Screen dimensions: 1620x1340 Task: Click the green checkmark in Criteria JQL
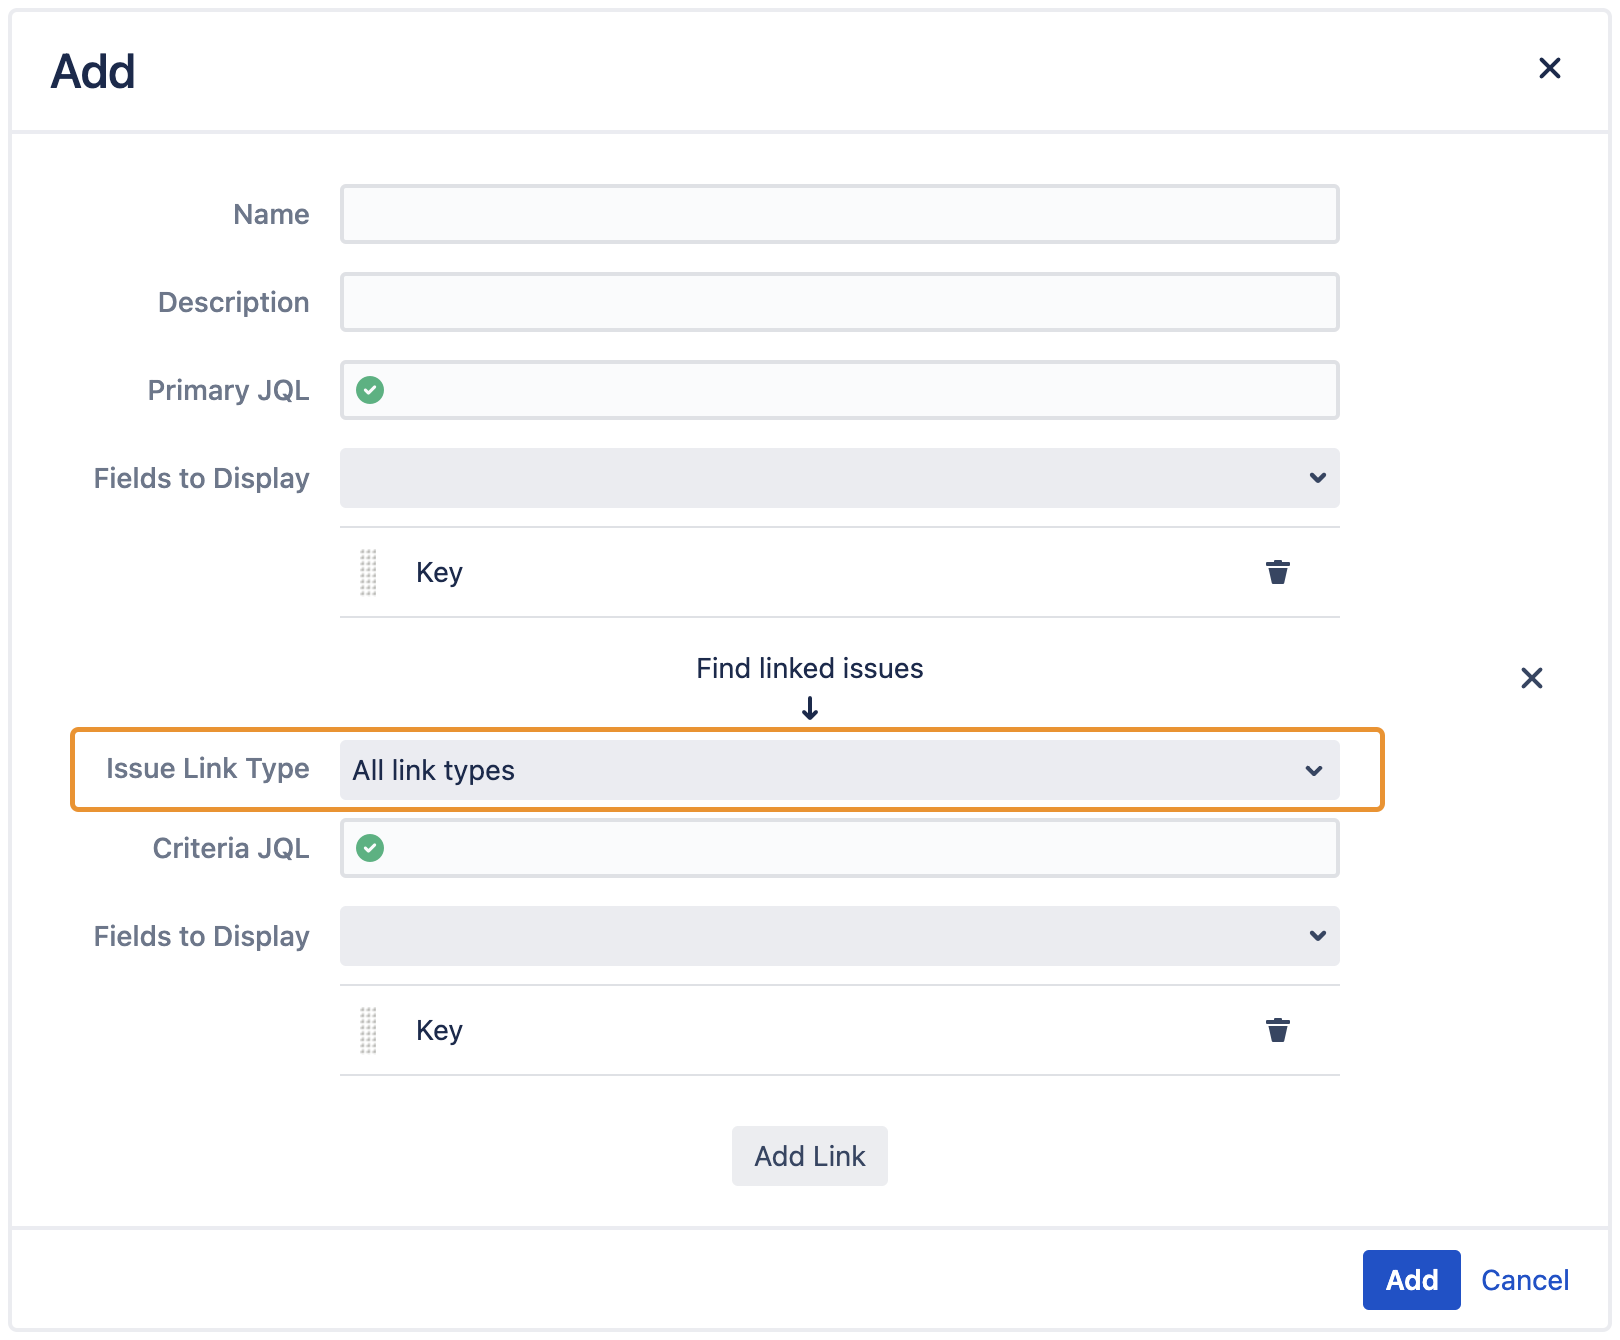[x=370, y=848]
